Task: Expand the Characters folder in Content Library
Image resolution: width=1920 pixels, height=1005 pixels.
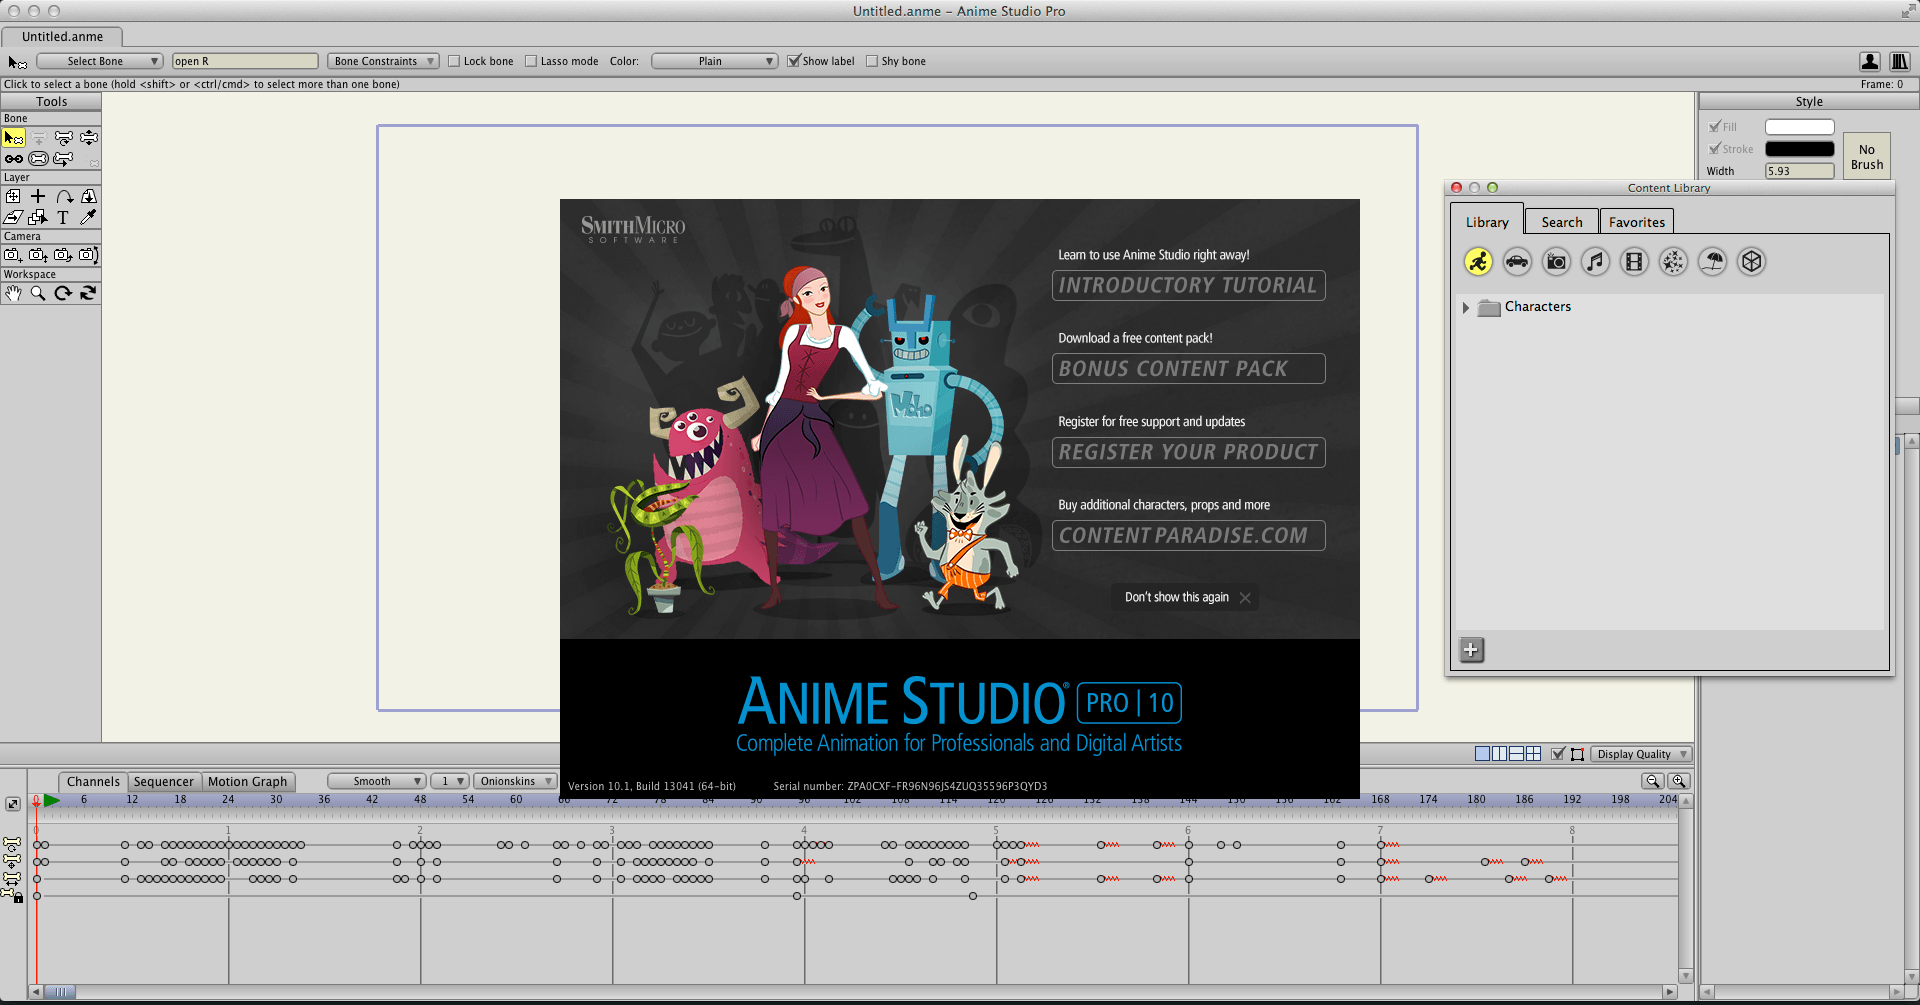Action: pos(1466,308)
